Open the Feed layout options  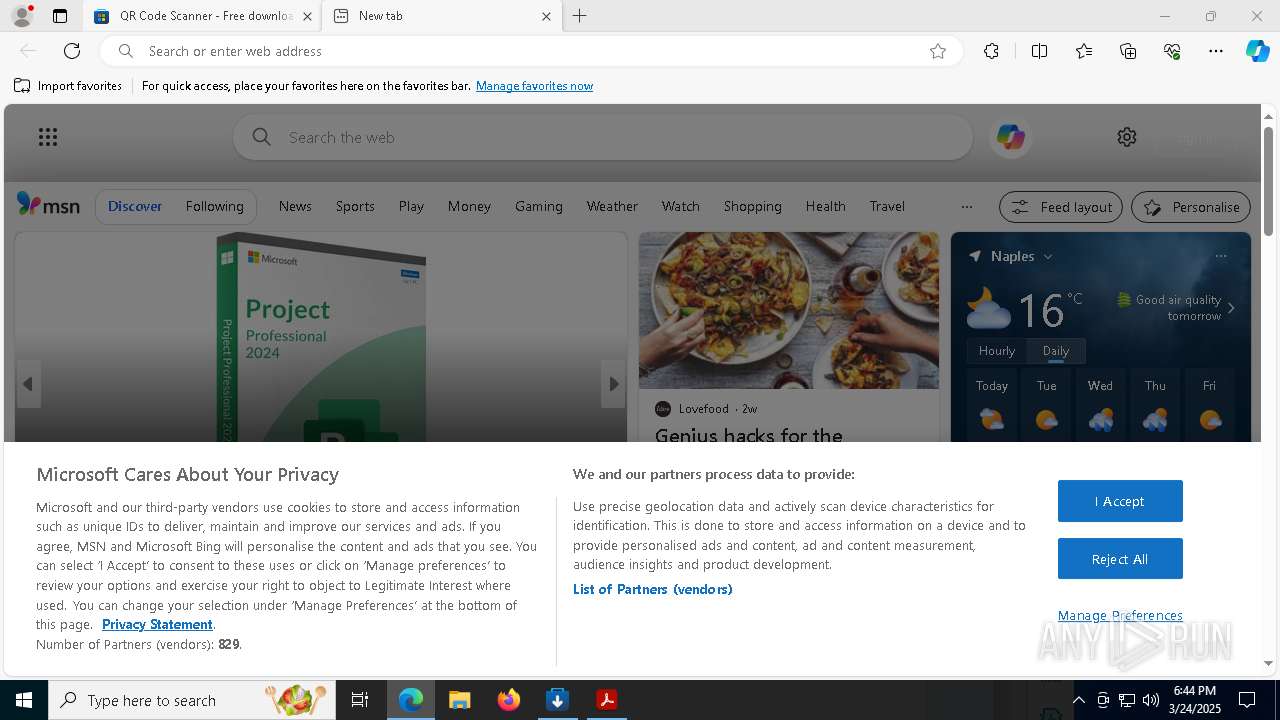1061,207
